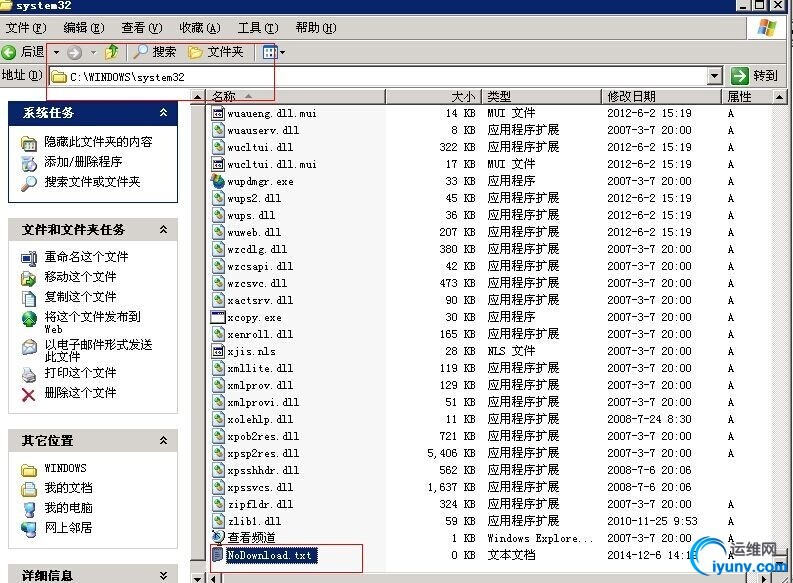Select the xjis.nls file icon
Image resolution: width=793 pixels, height=583 pixels.
click(218, 351)
